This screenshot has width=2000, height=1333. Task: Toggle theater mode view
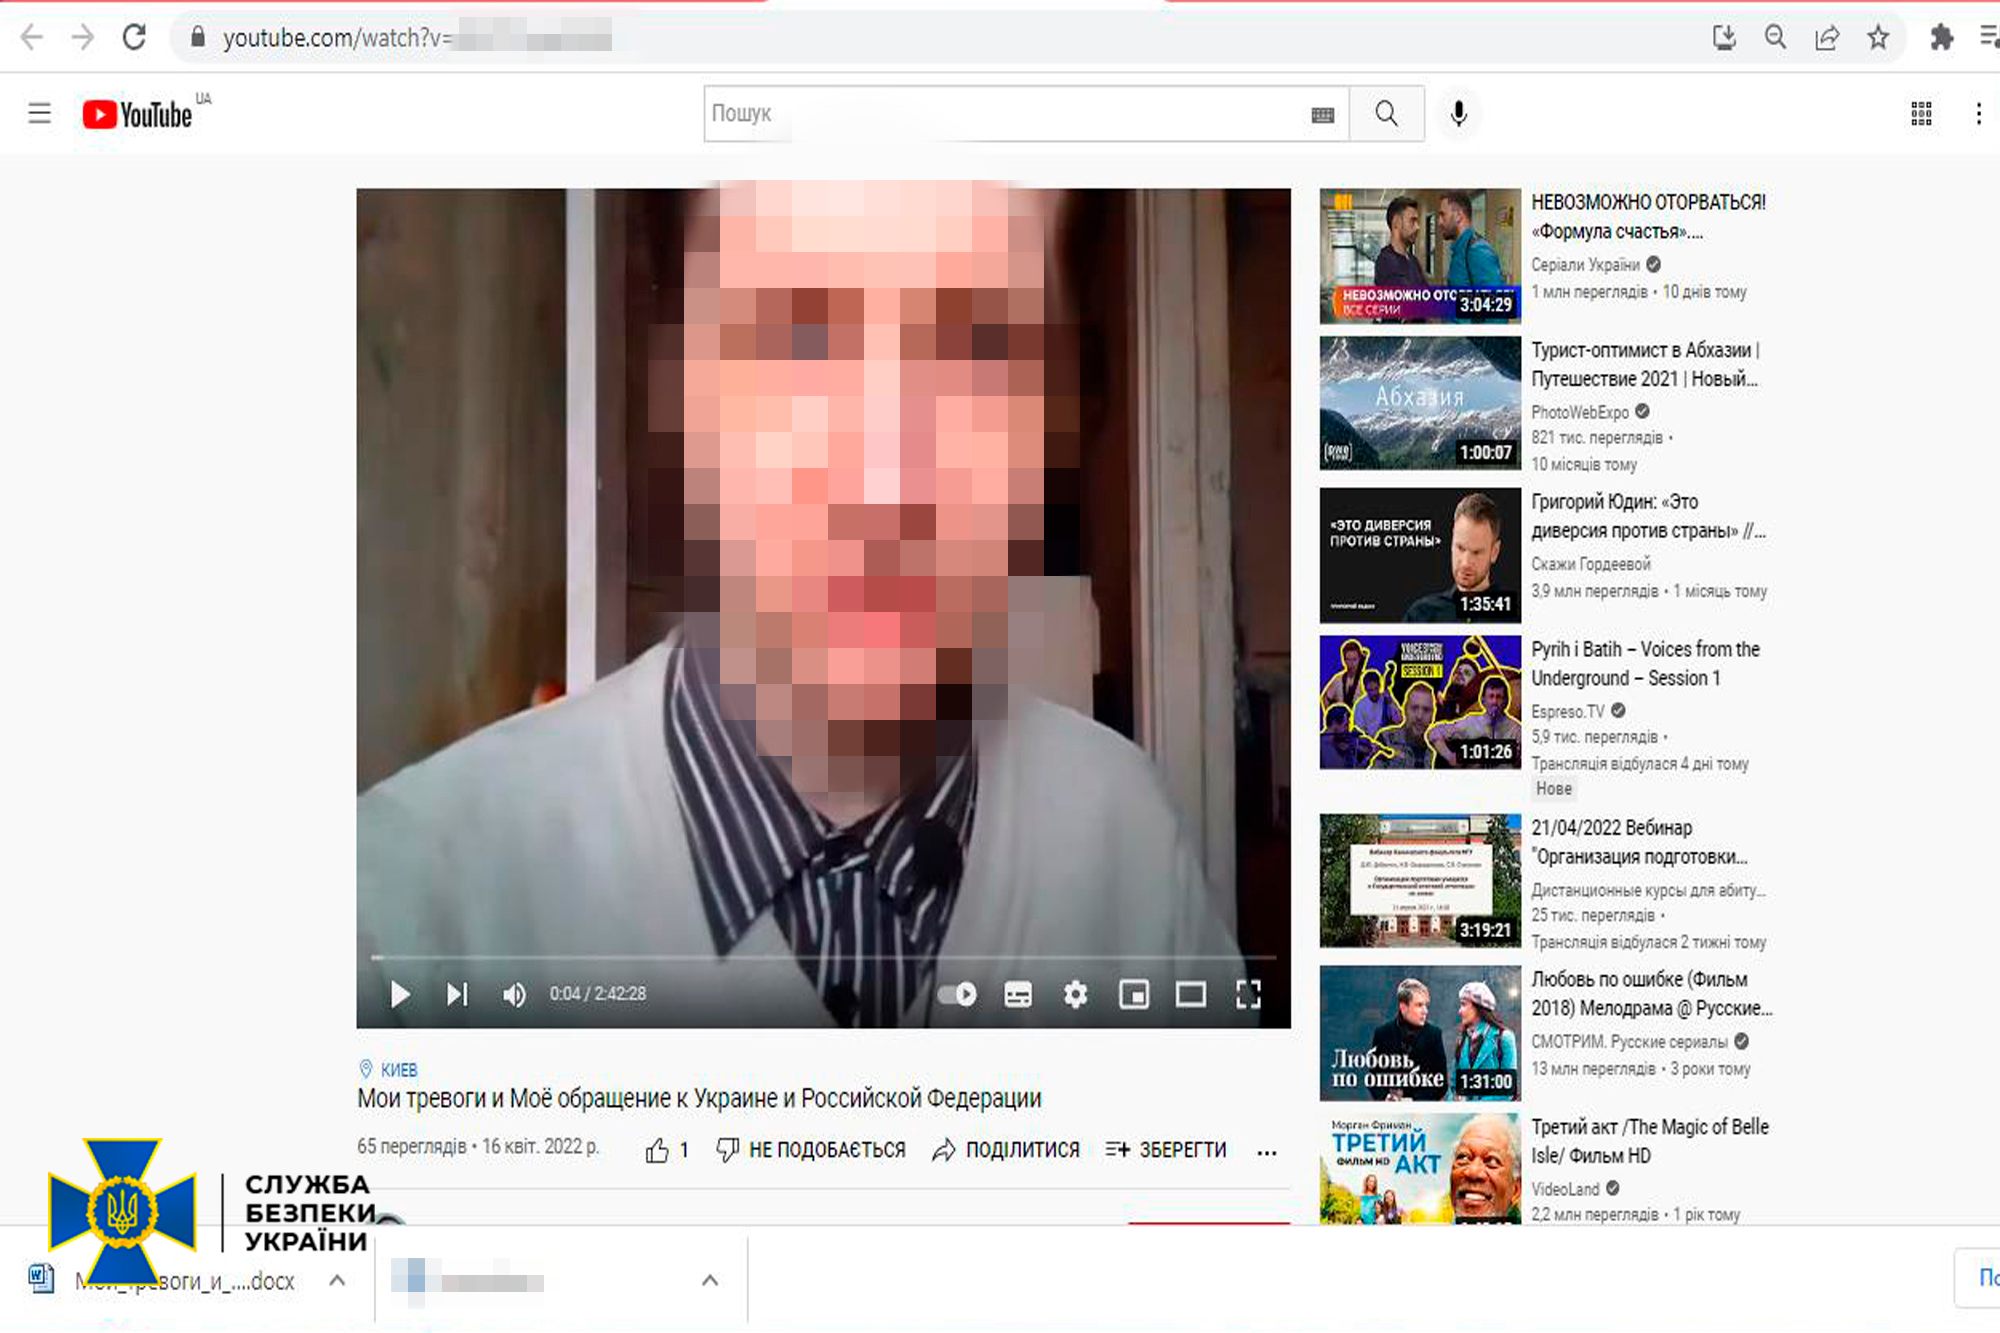pyautogui.click(x=1190, y=994)
